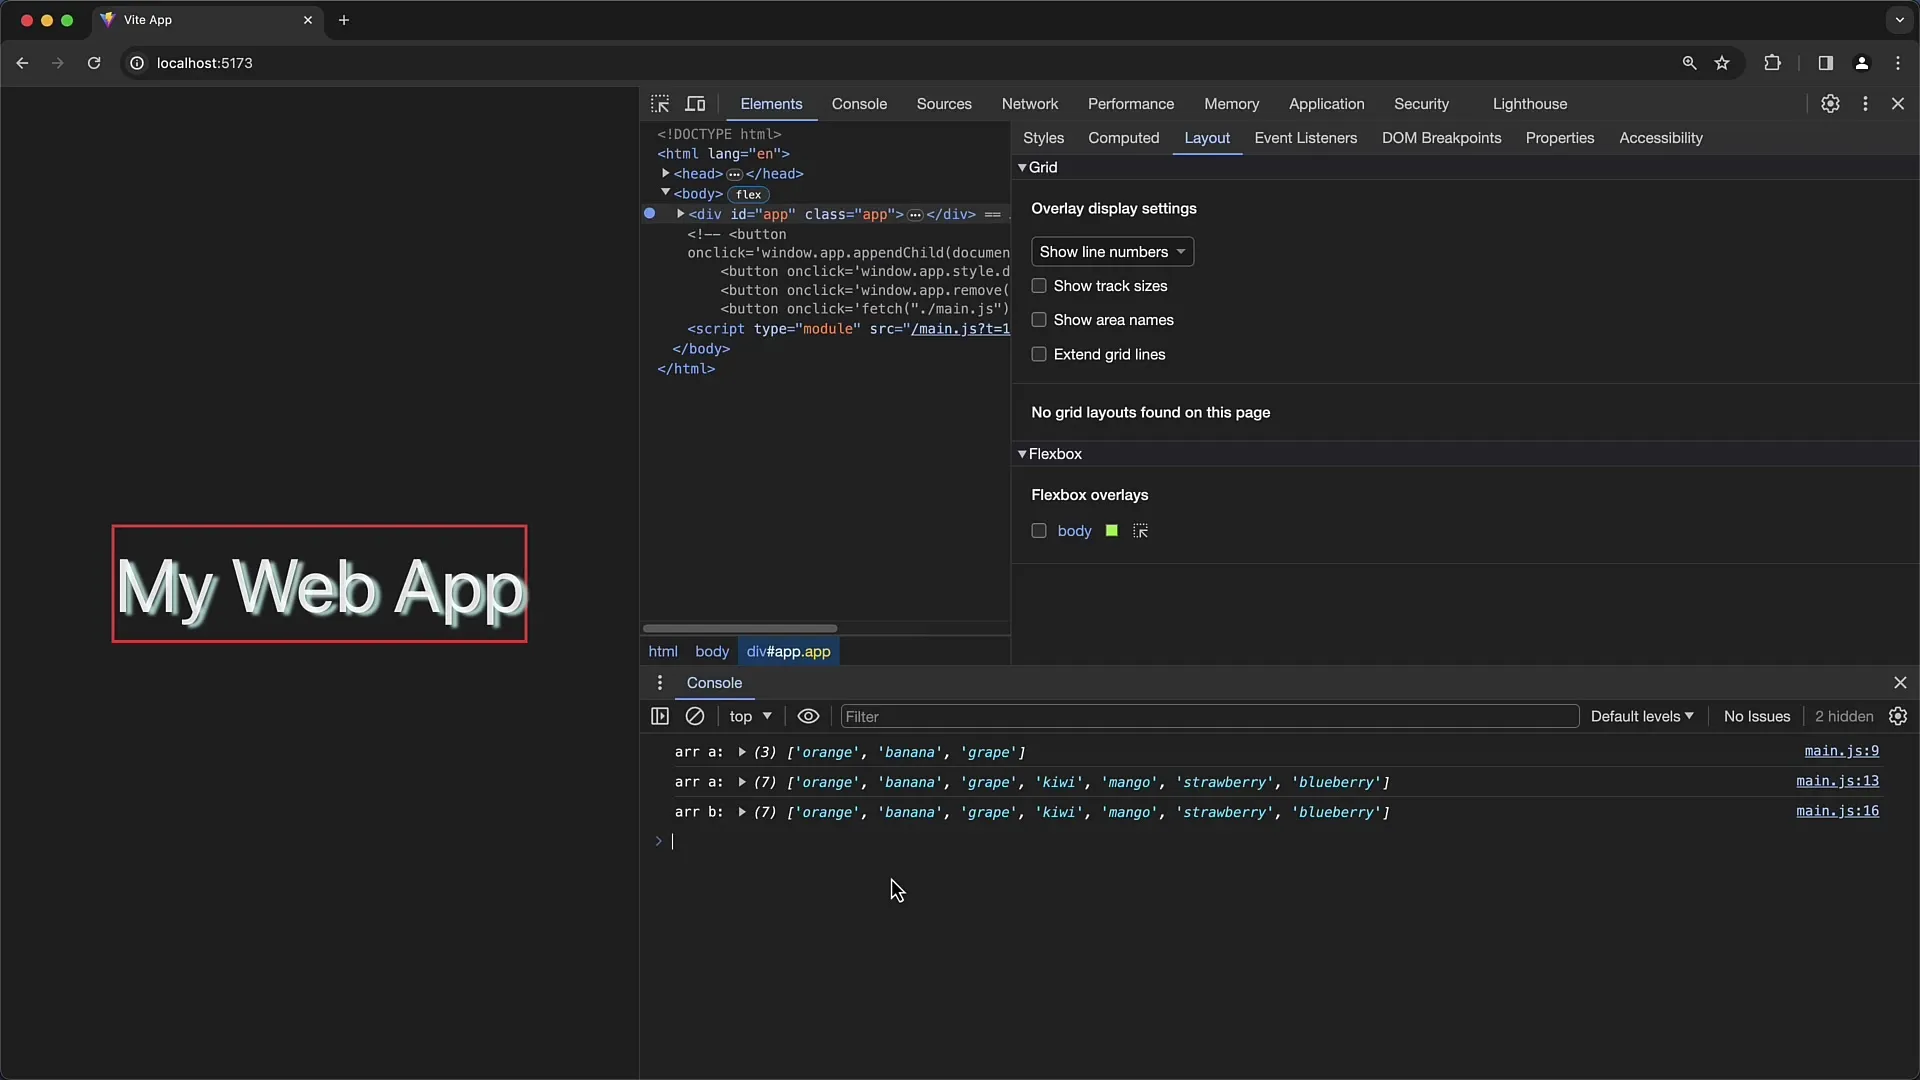Viewport: 1920px width, 1080px height.
Task: Open console settings gear
Action: [1898, 716]
